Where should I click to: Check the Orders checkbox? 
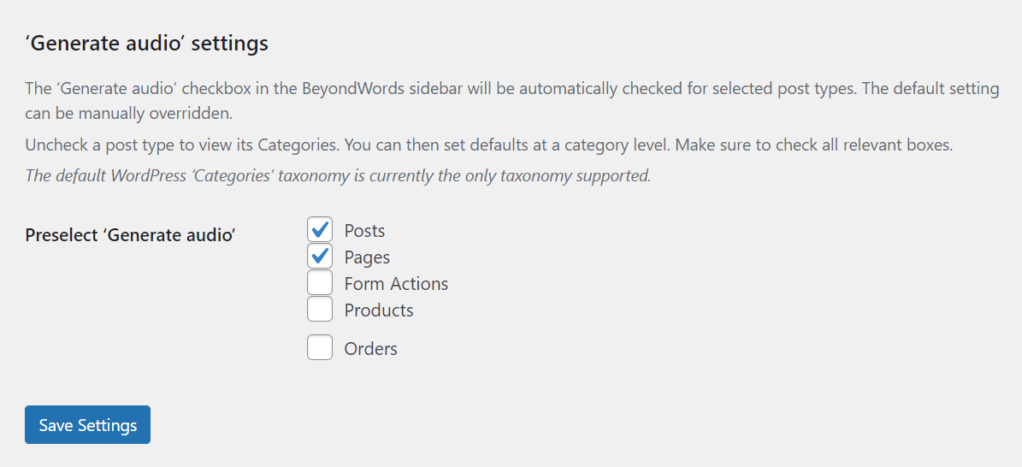320,348
